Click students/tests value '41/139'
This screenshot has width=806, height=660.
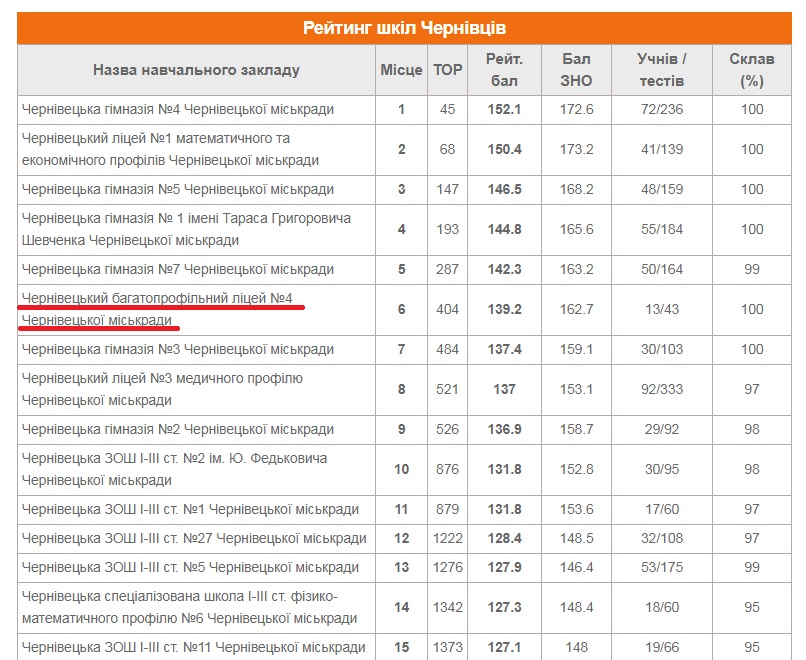coord(662,150)
